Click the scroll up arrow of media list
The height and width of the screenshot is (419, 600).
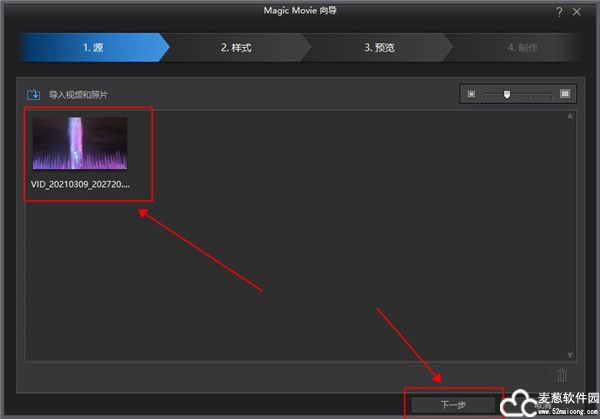pos(570,116)
